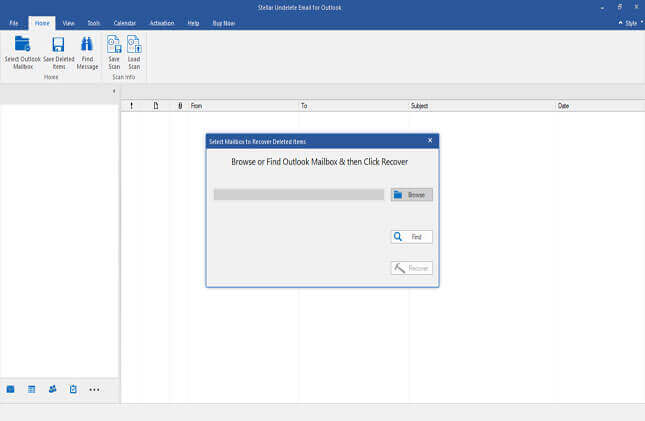Viewport: 645px width, 421px height.
Task: Open contacts view icon in bottom navigation
Action: click(52, 389)
